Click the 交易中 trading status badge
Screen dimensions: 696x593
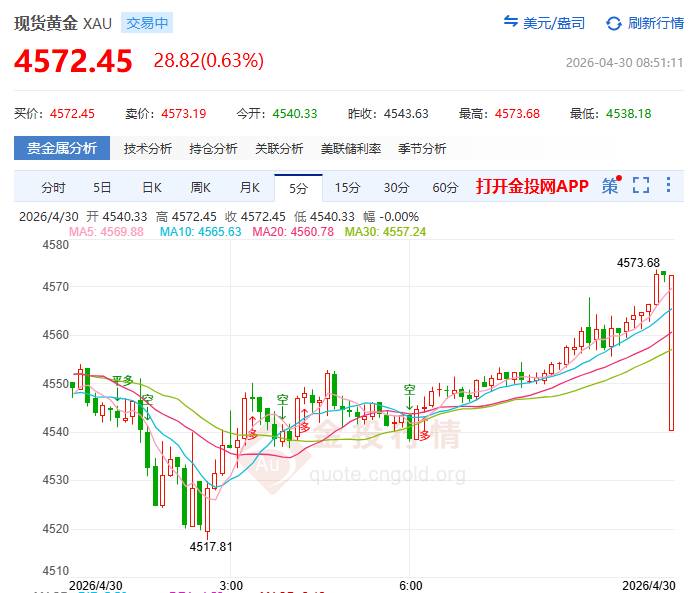(147, 23)
